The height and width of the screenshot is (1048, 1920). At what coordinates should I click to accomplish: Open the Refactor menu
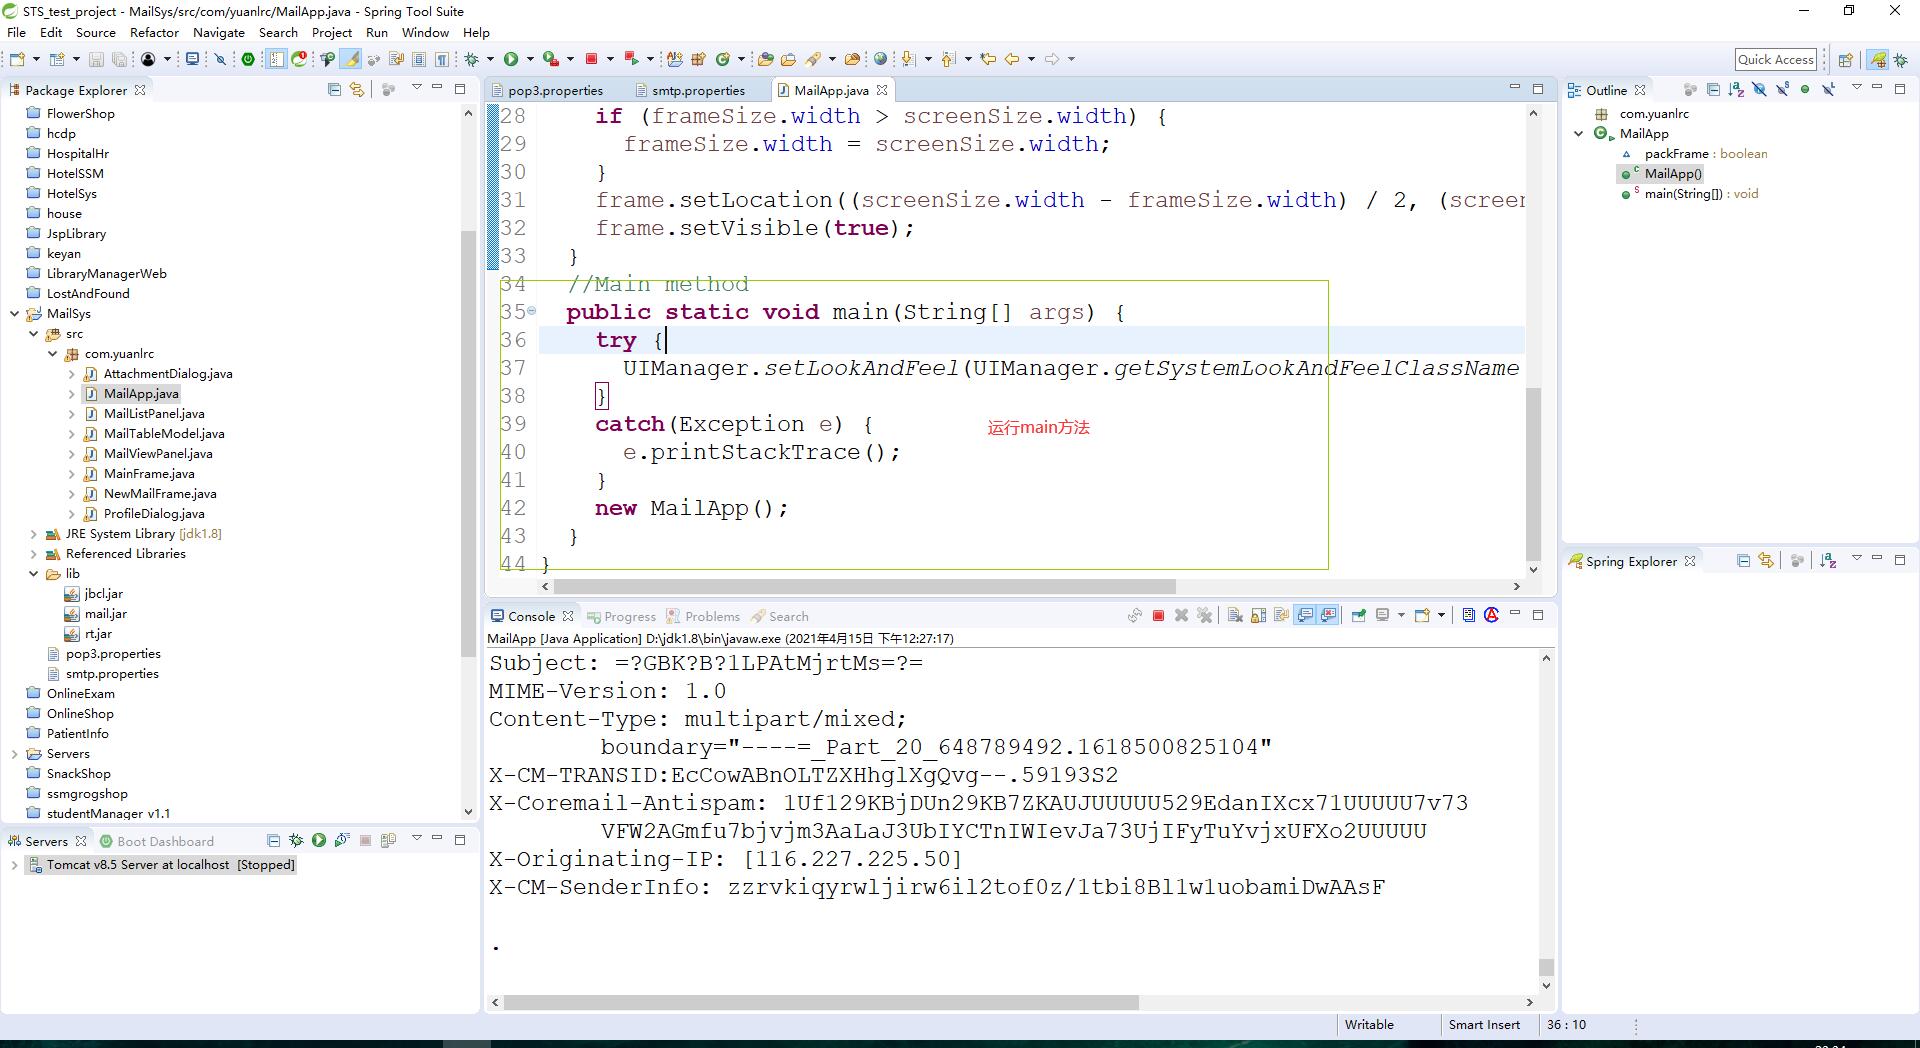point(154,32)
